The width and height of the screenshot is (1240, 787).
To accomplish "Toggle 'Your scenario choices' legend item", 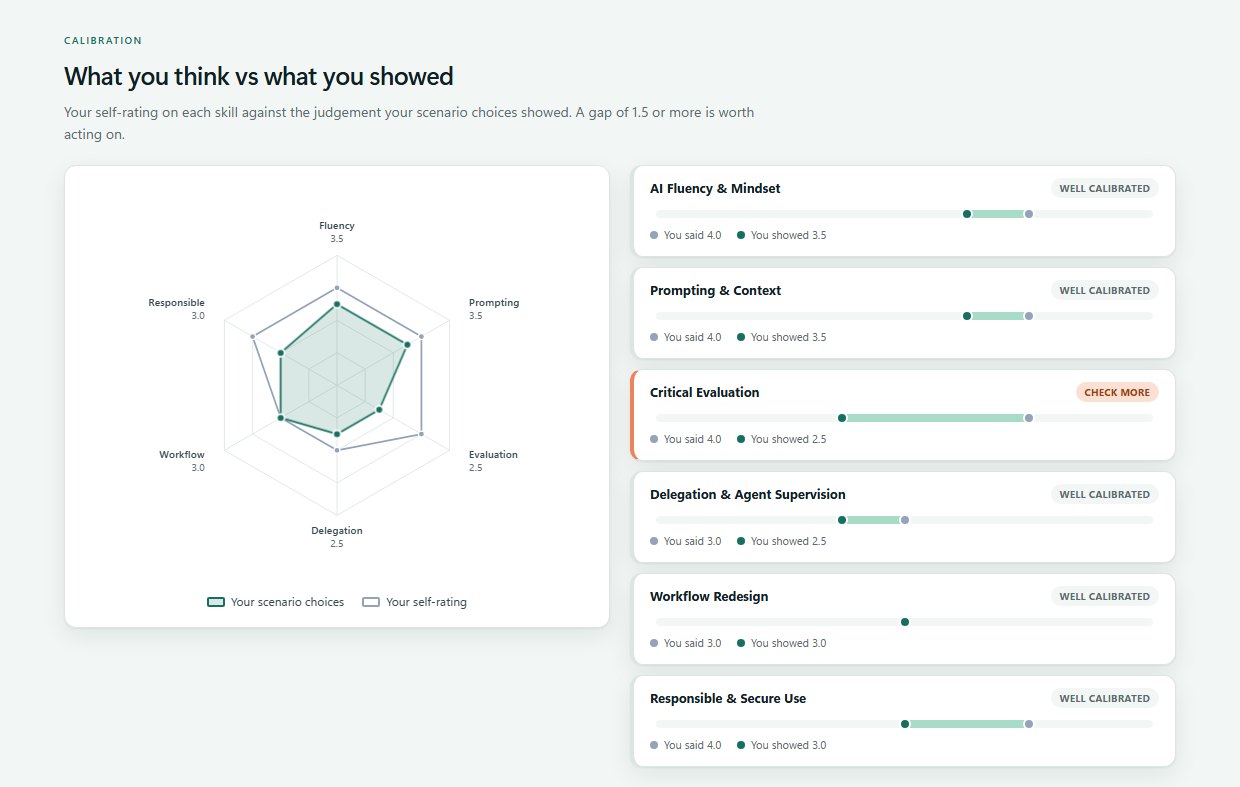I will pyautogui.click(x=275, y=602).
